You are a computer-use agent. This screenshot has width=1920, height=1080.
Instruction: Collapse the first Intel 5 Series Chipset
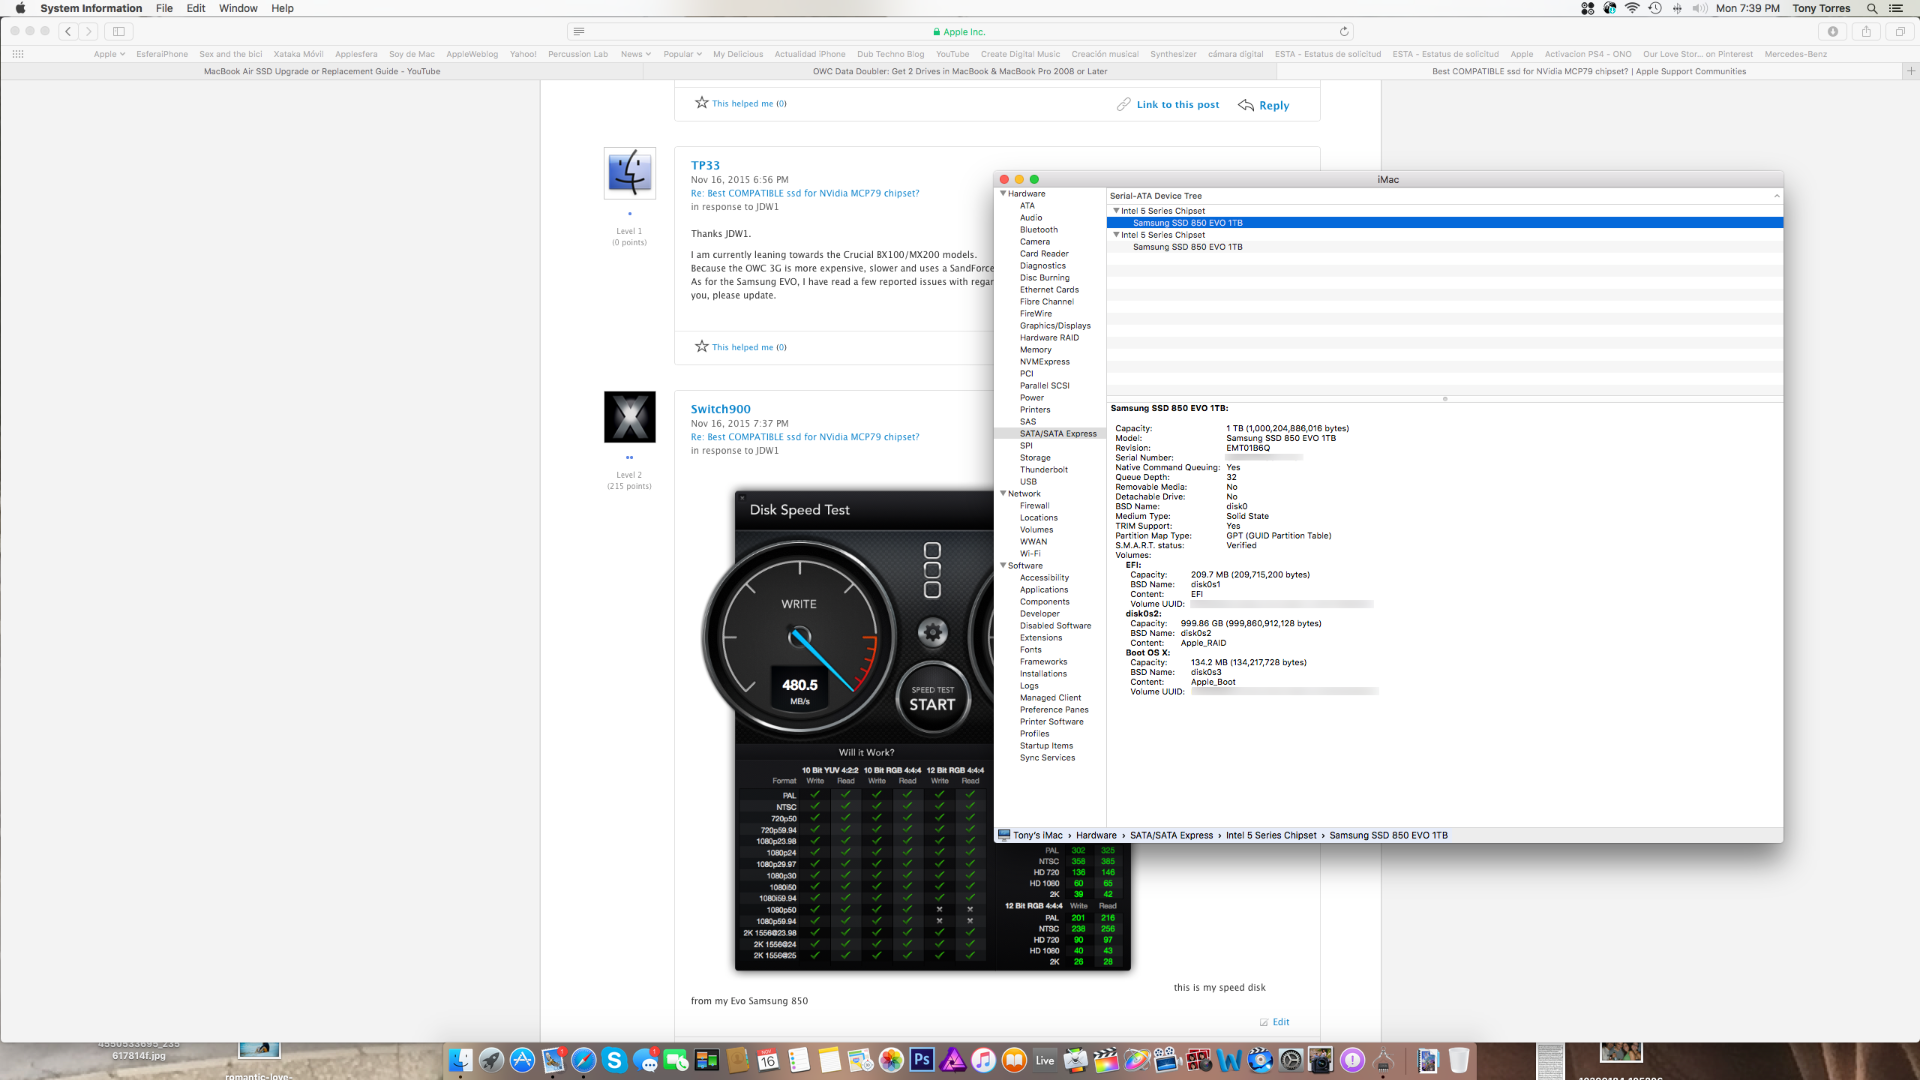coord(1116,211)
